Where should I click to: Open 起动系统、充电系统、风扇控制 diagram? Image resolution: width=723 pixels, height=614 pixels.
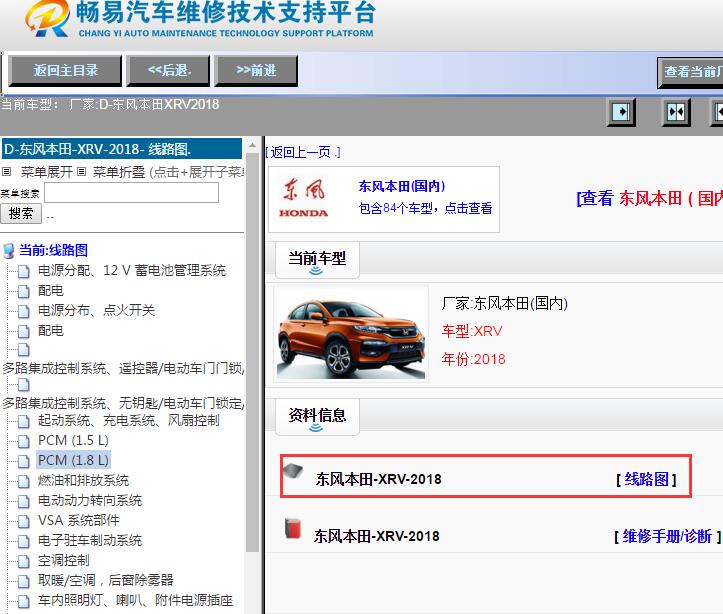coord(128,420)
